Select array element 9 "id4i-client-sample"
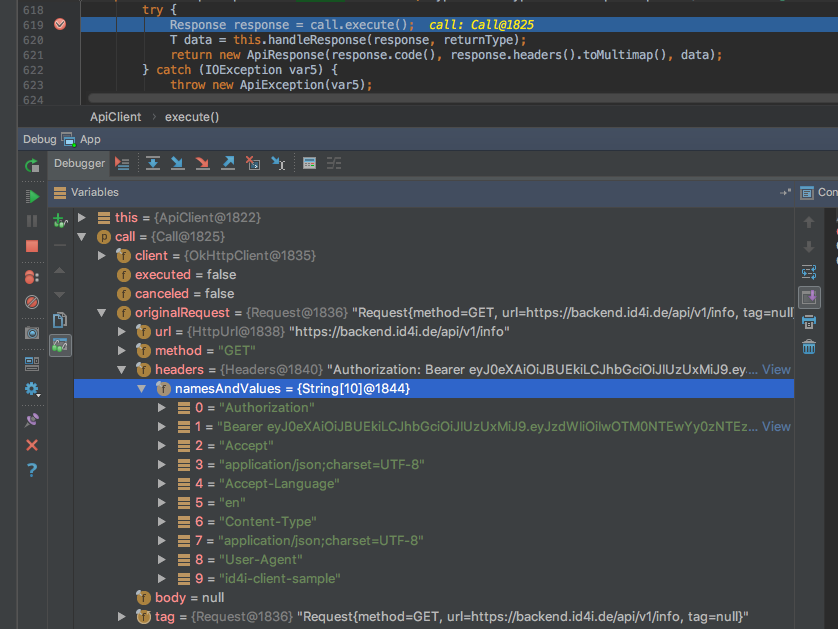 point(434,579)
